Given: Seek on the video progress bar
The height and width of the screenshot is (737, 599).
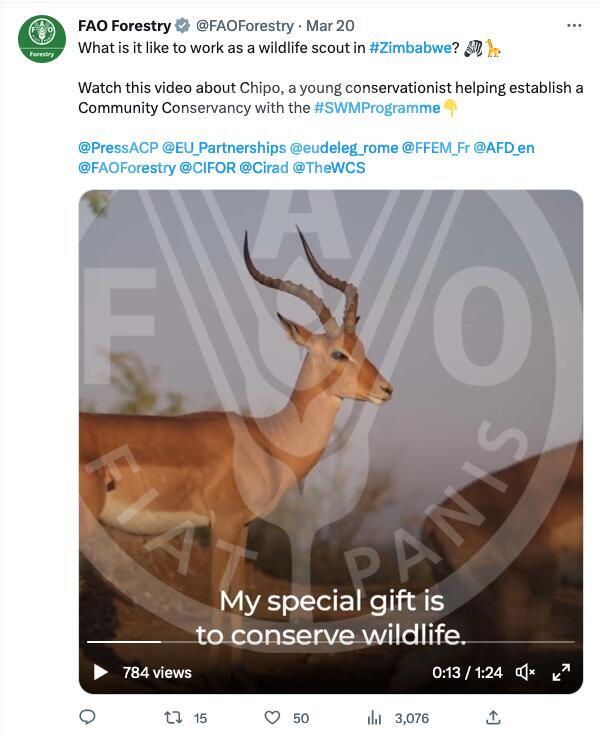Looking at the screenshot, I should (331, 642).
